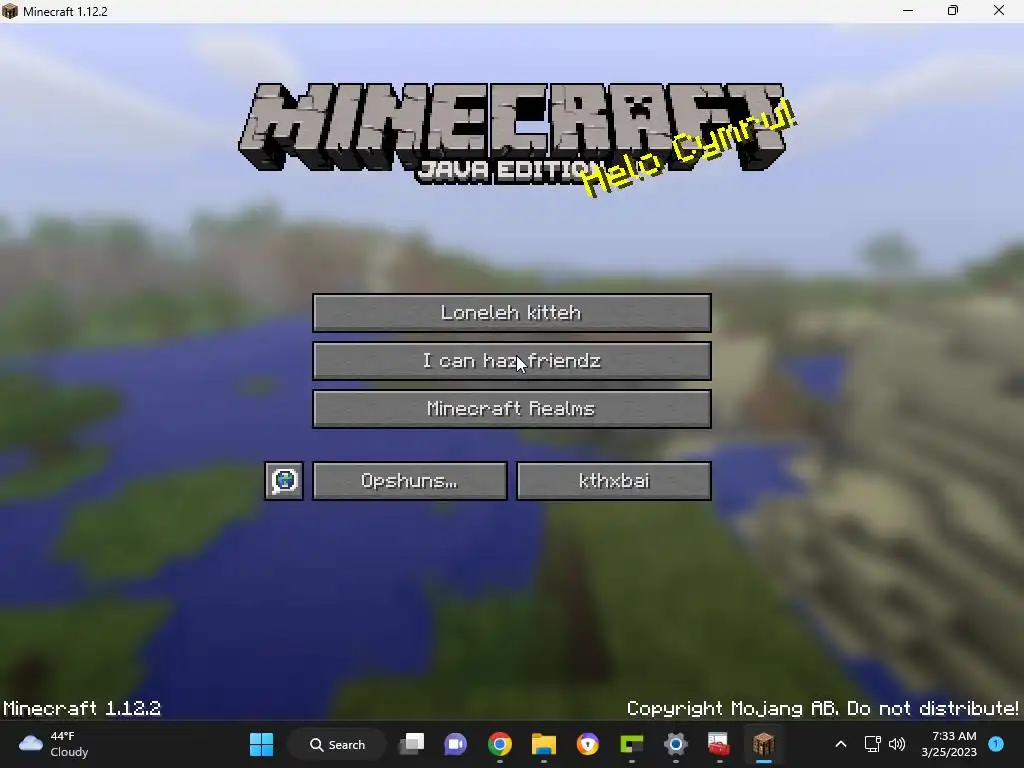Quit the game with kthxbai button
This screenshot has width=1024, height=768.
point(614,481)
